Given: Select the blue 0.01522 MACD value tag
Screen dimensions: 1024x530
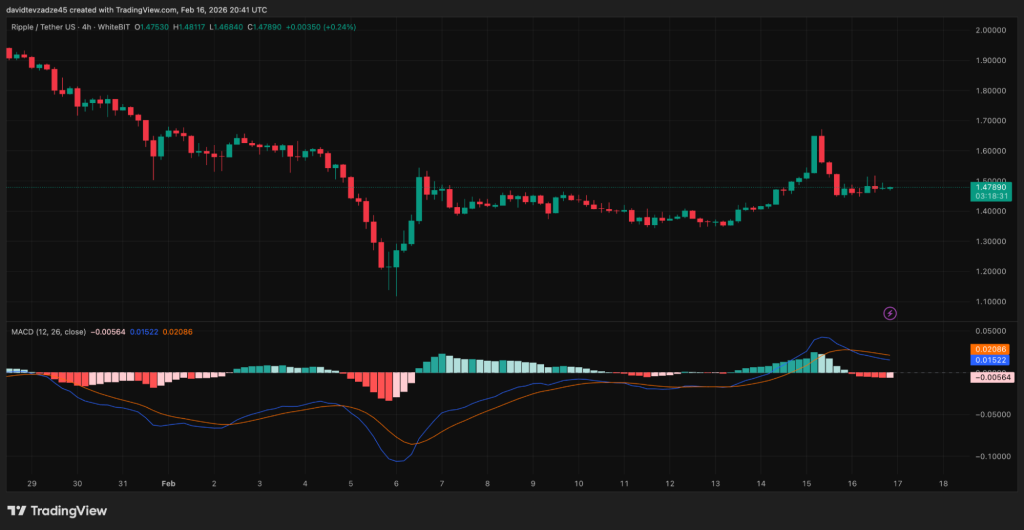Looking at the screenshot, I should (989, 360).
